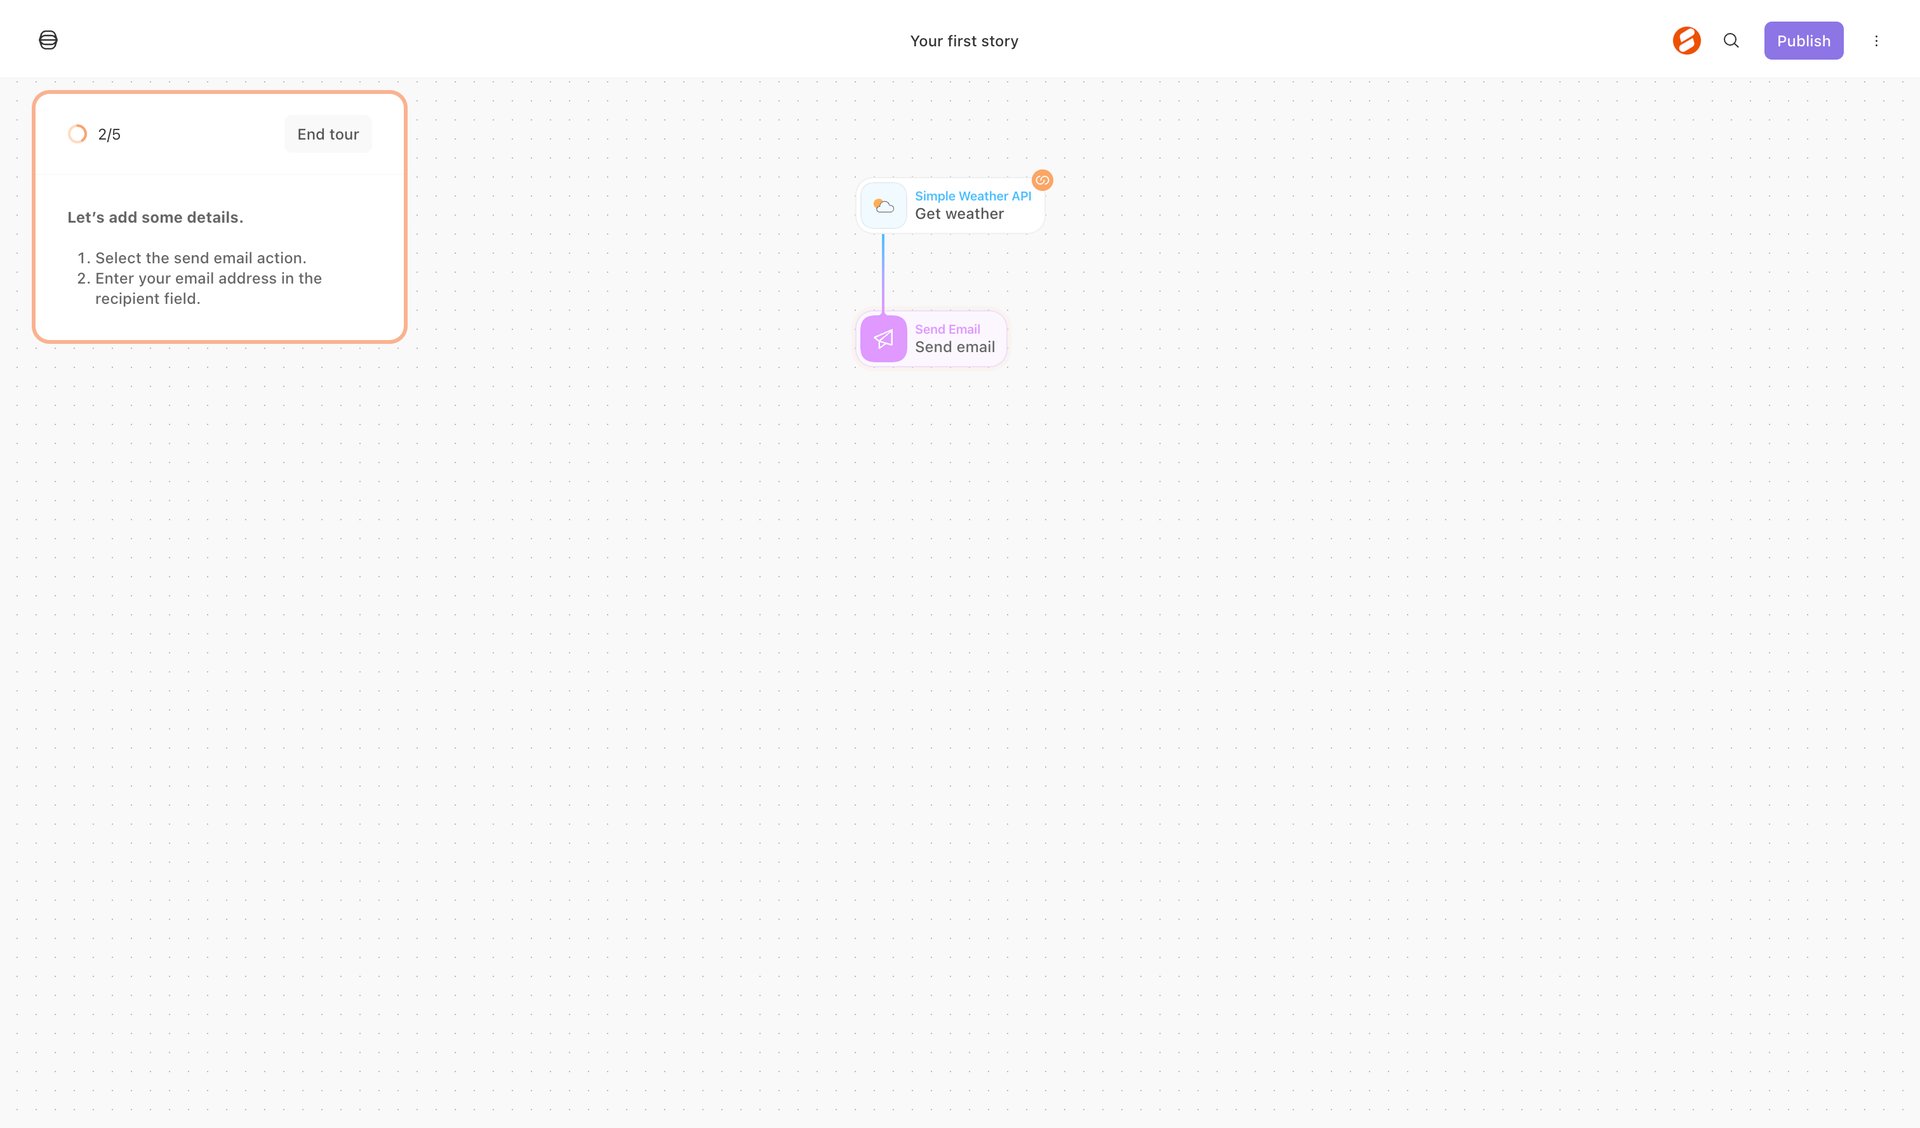
Task: Click the tour instructions card
Action: [x=219, y=258]
